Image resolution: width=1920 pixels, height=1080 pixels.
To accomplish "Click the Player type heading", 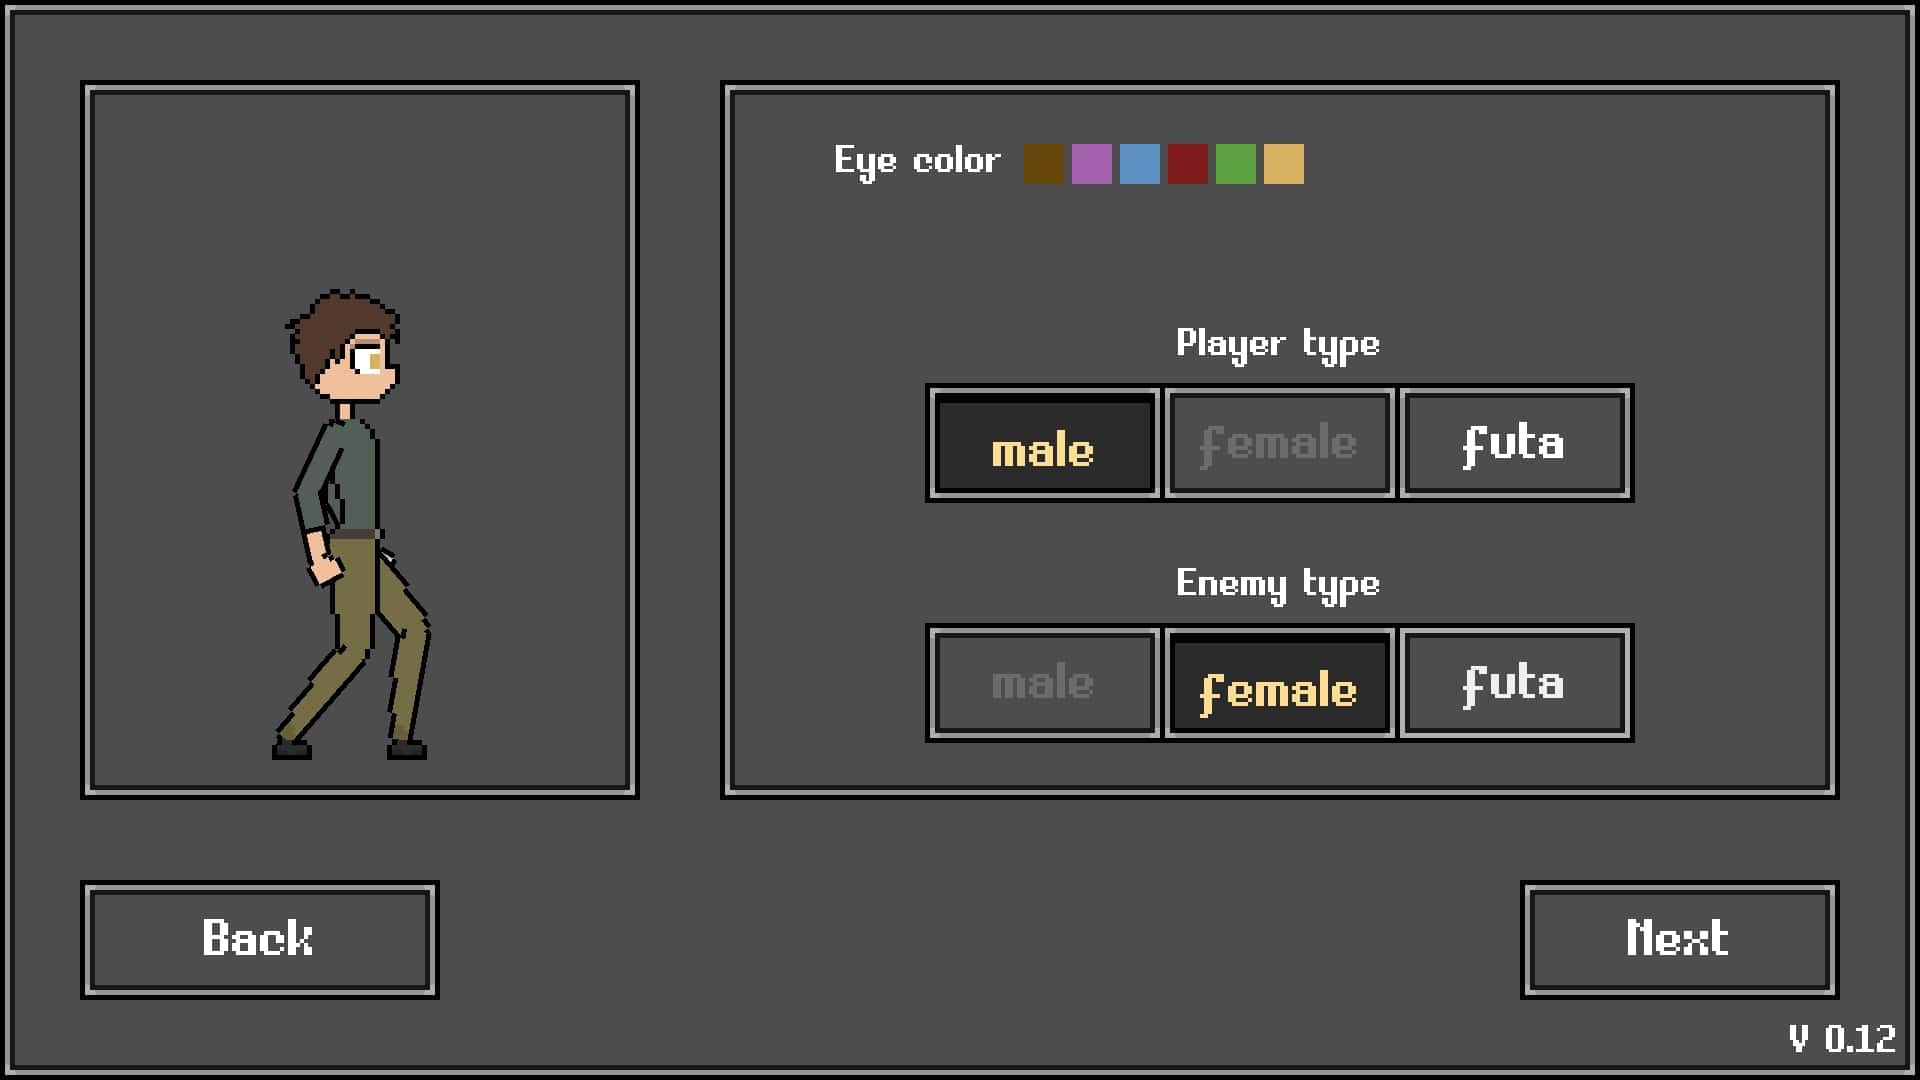I will pos(1278,344).
